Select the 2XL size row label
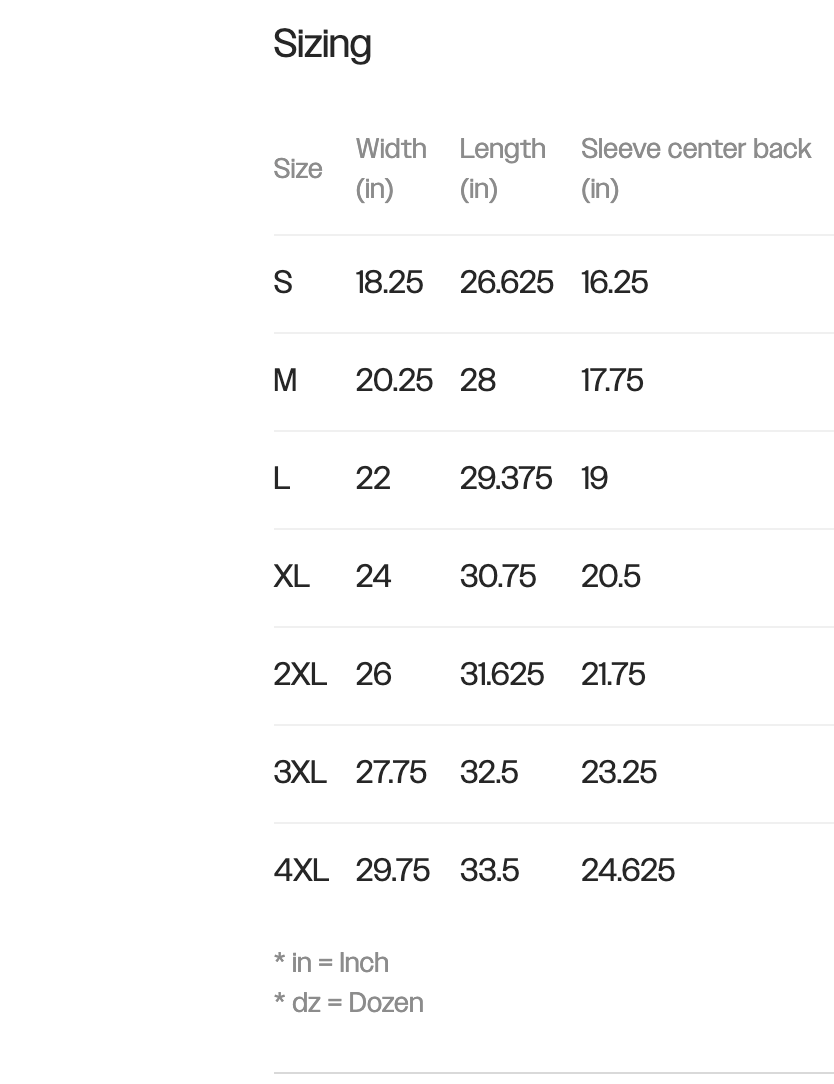 (300, 675)
